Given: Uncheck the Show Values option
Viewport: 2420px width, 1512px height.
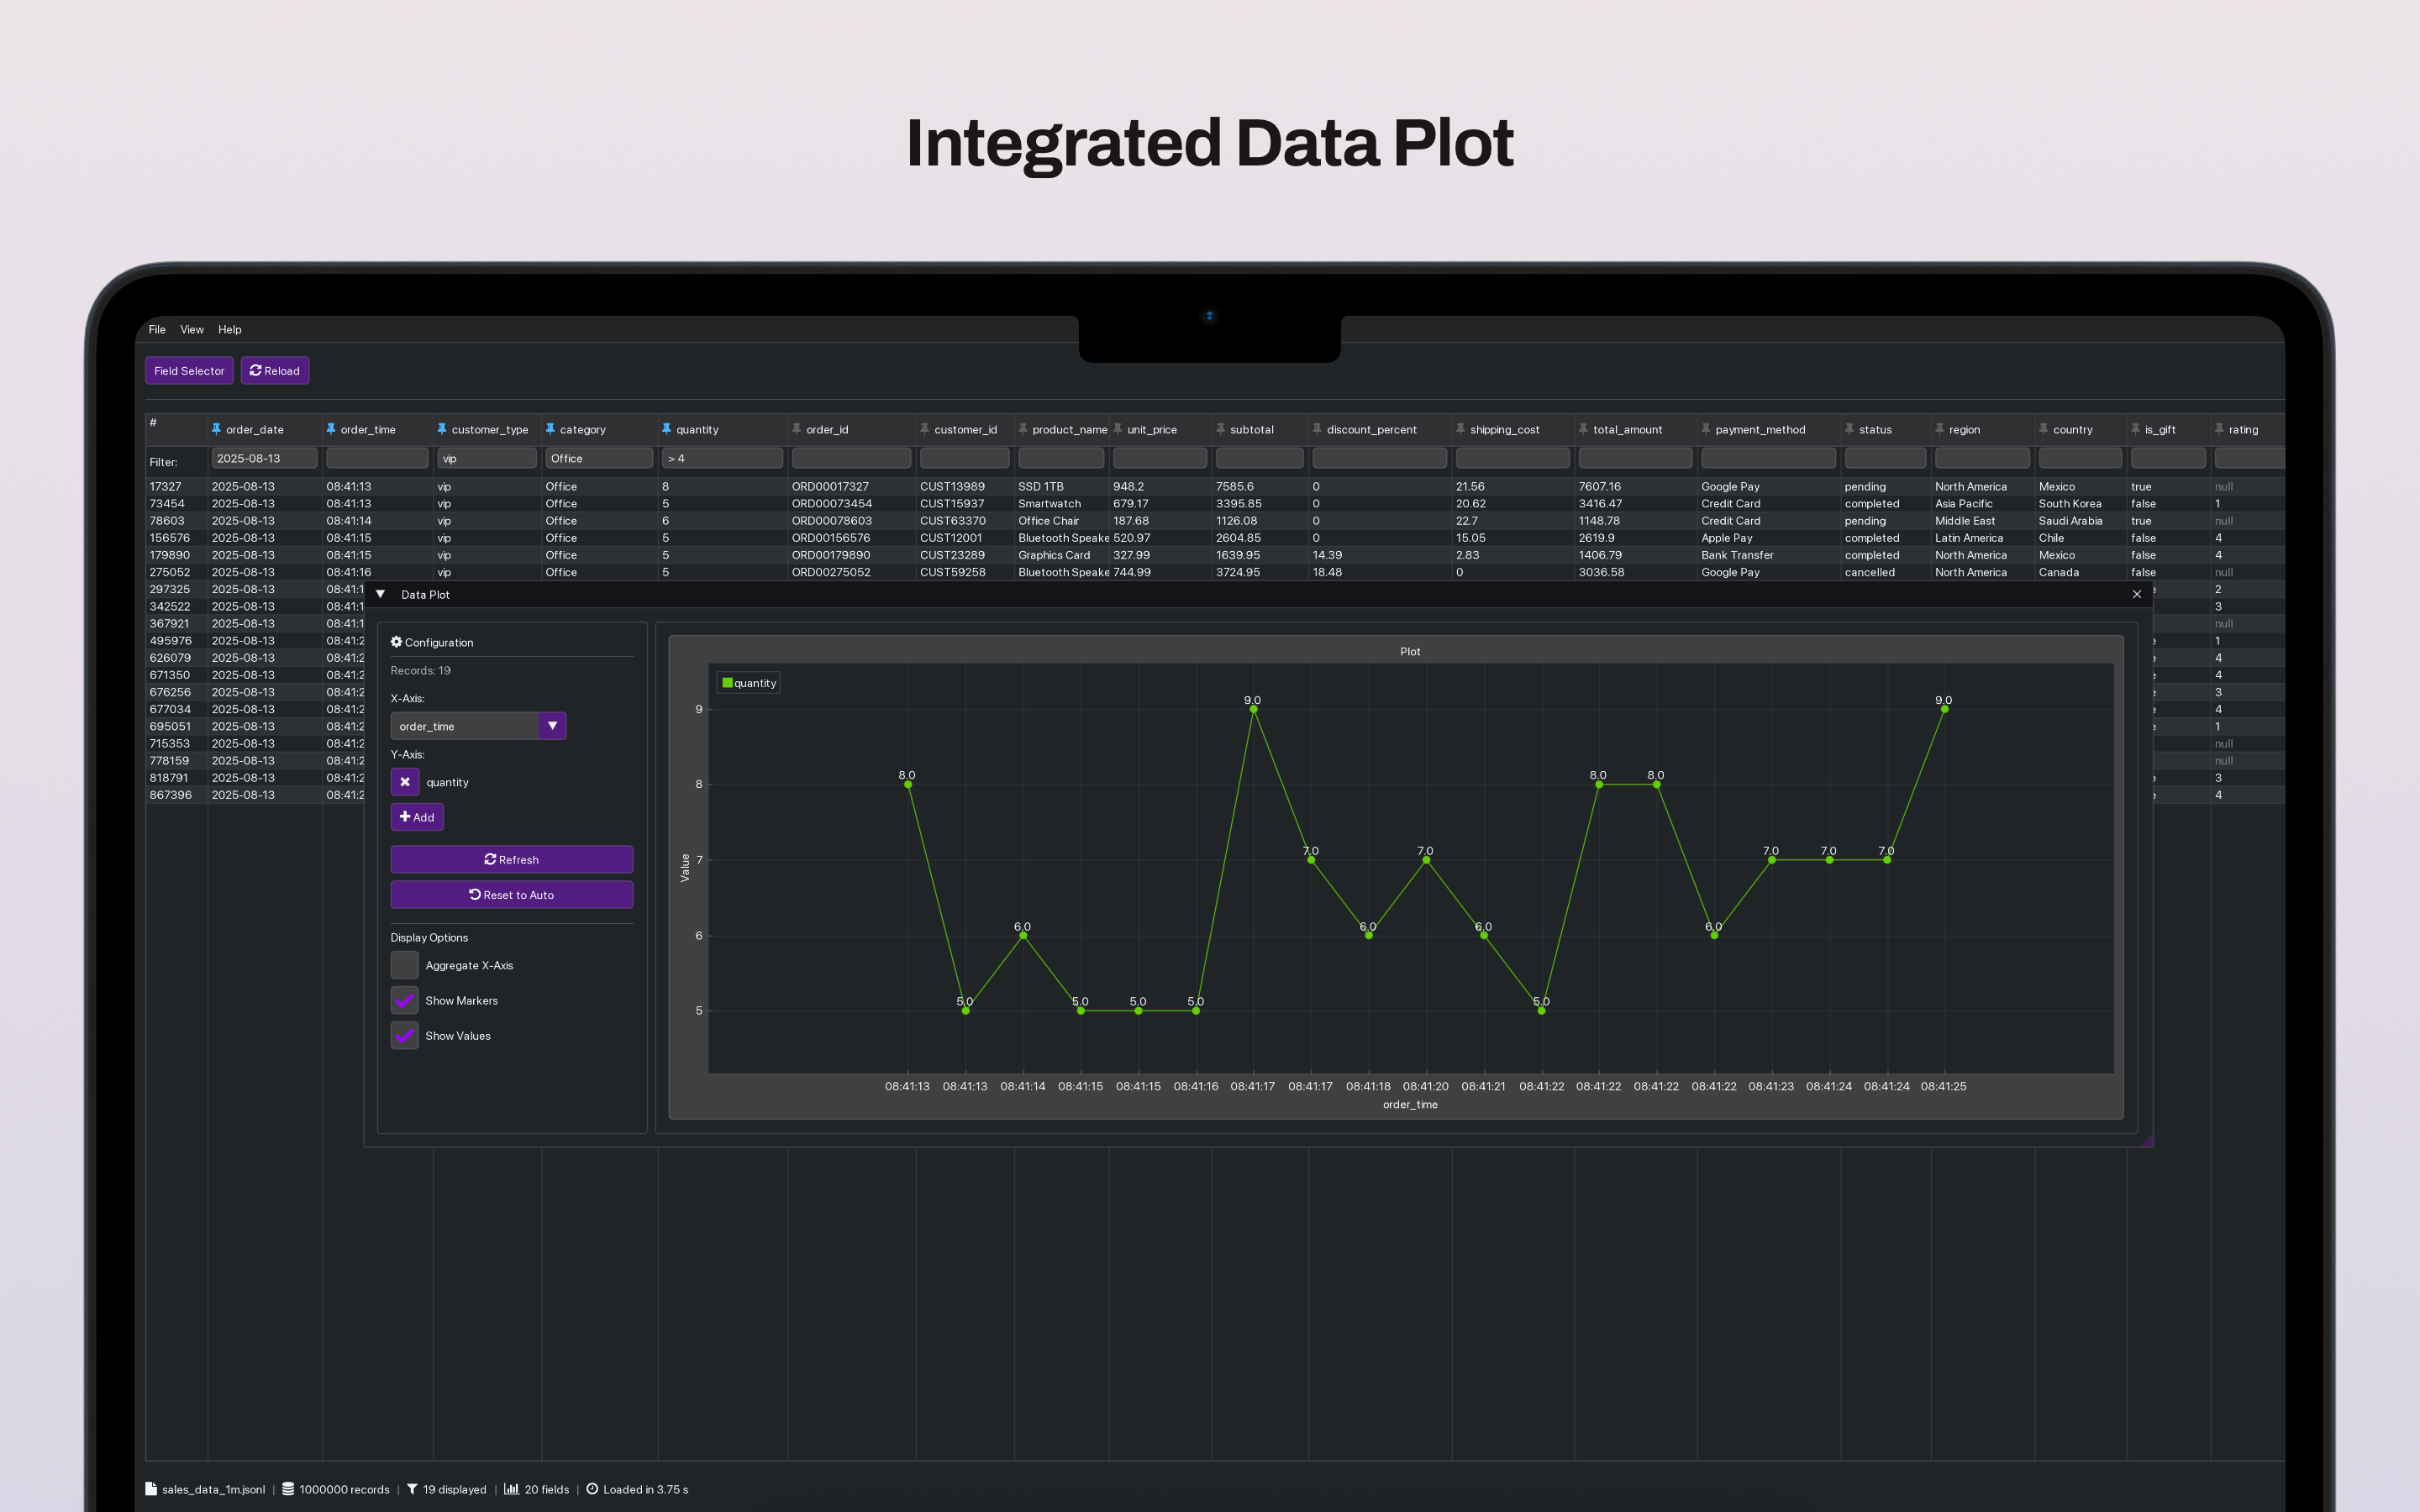Looking at the screenshot, I should (x=404, y=1035).
